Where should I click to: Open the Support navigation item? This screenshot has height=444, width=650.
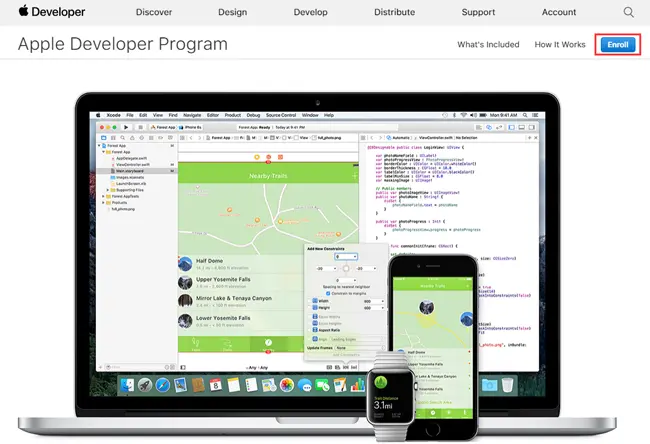478,12
